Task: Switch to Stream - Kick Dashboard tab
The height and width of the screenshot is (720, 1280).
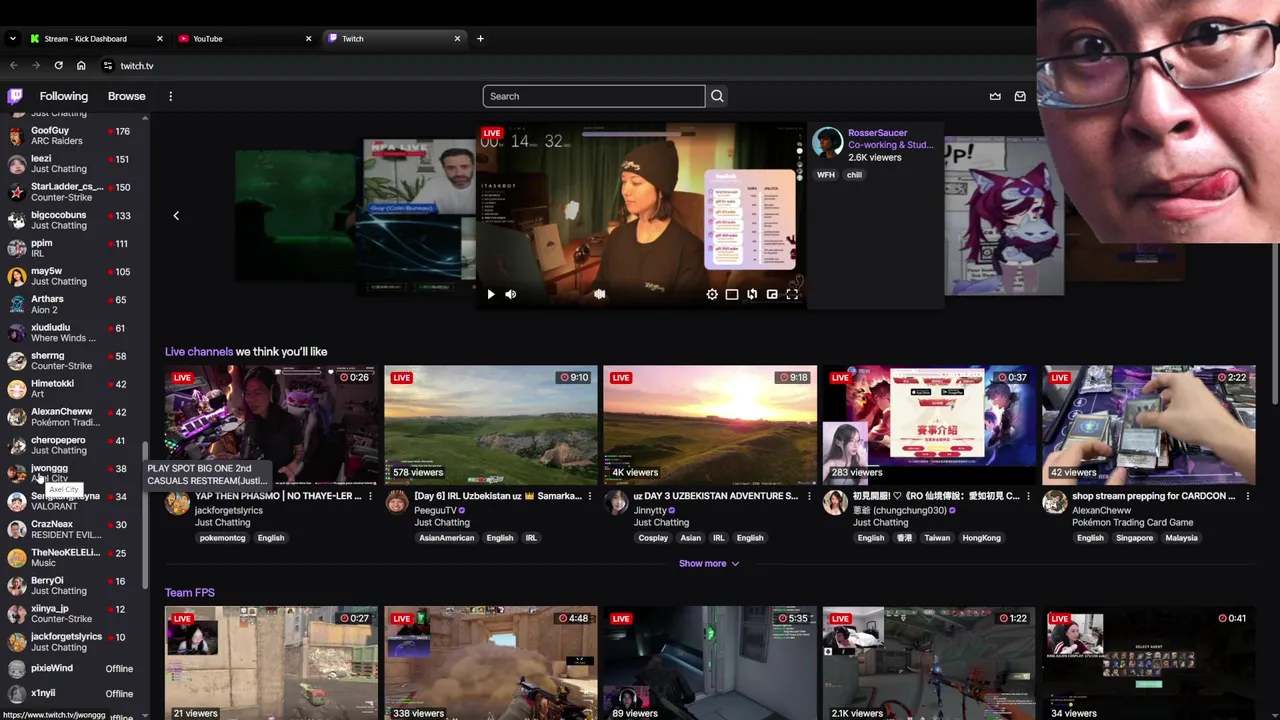Action: point(96,39)
